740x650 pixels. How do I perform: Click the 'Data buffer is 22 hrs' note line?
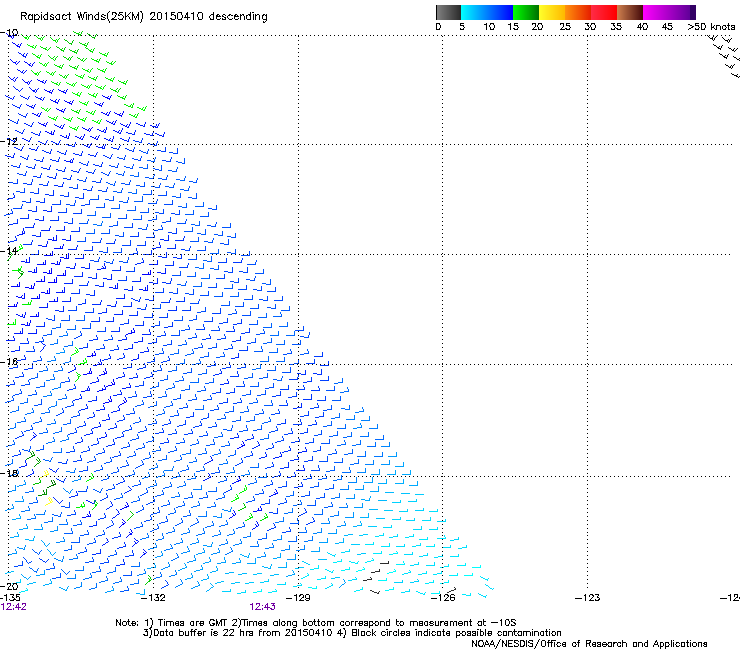[x=352, y=633]
